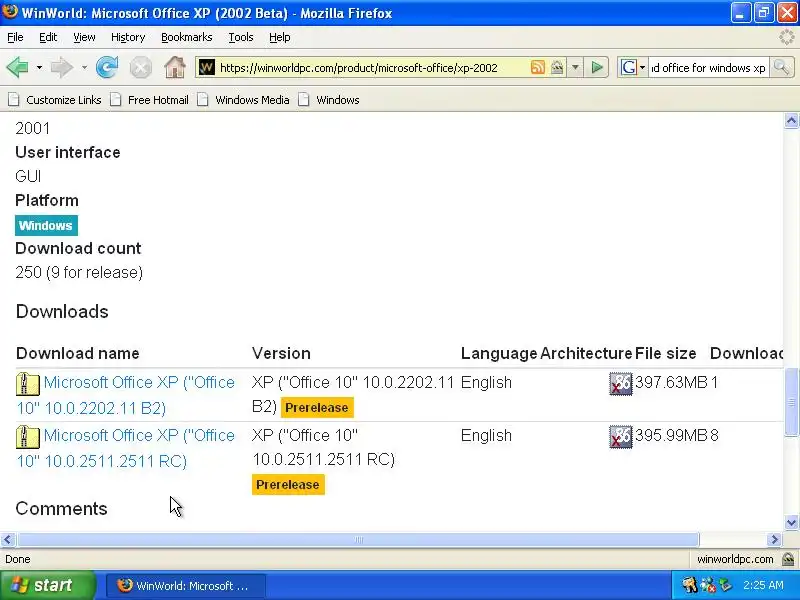Image resolution: width=800 pixels, height=600 pixels.
Task: Click x86 architecture icon in the 397.63MB row
Action: click(x=620, y=384)
